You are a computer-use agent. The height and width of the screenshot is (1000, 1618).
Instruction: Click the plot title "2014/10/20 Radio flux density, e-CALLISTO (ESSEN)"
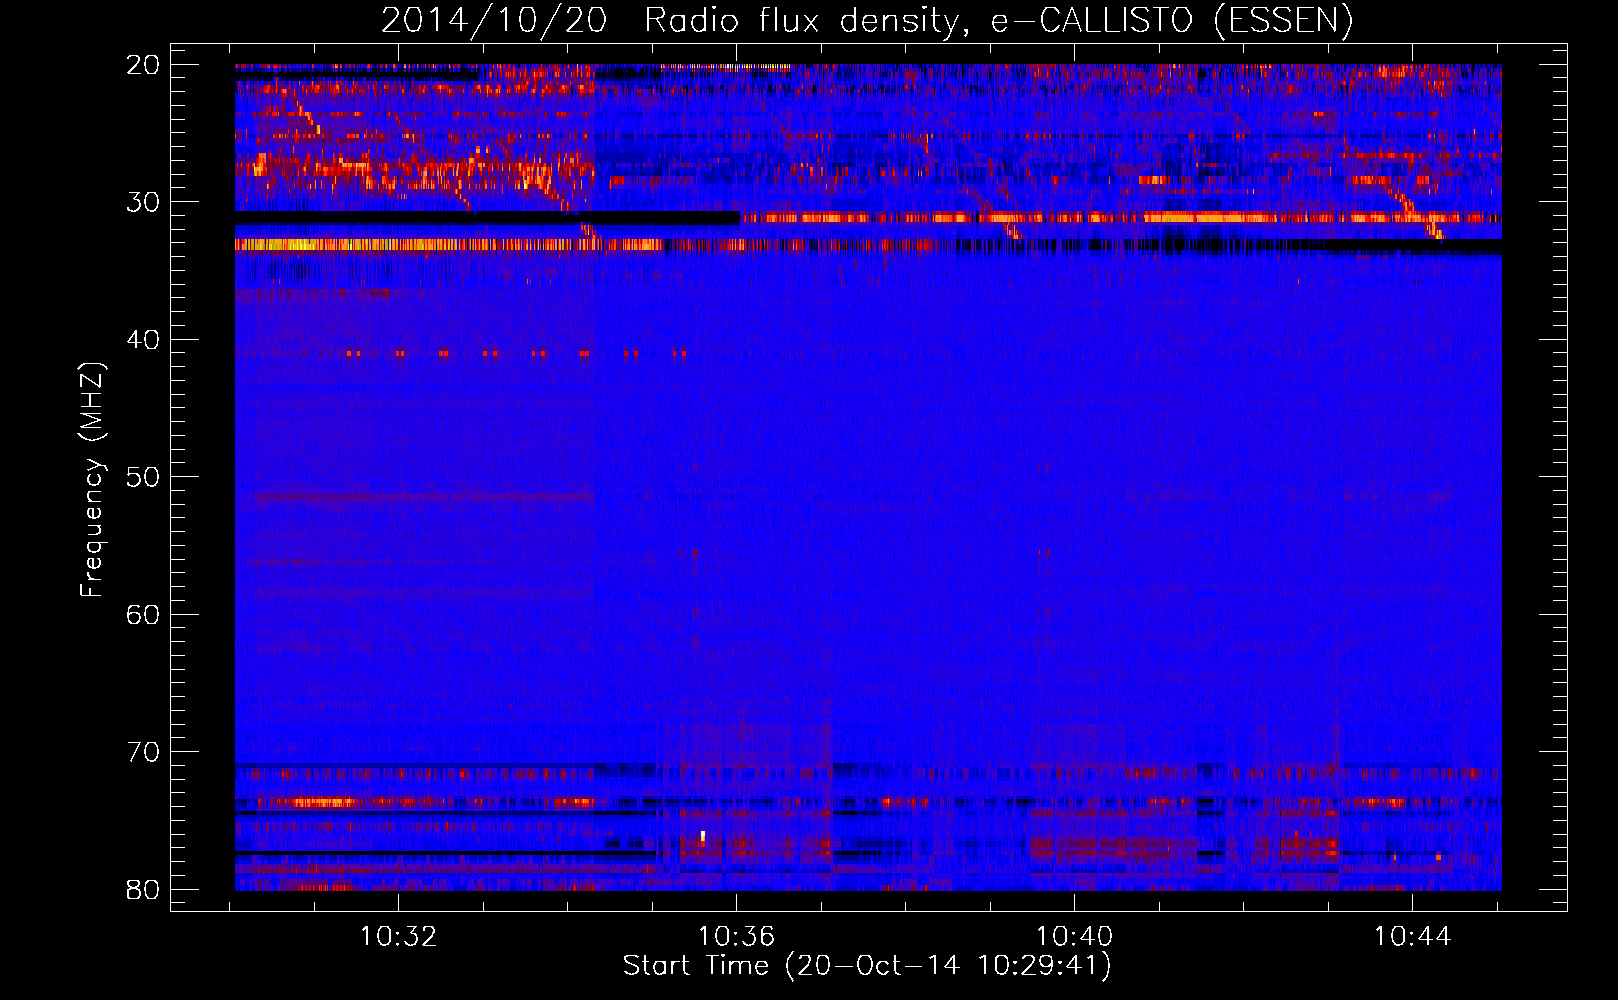(867, 20)
